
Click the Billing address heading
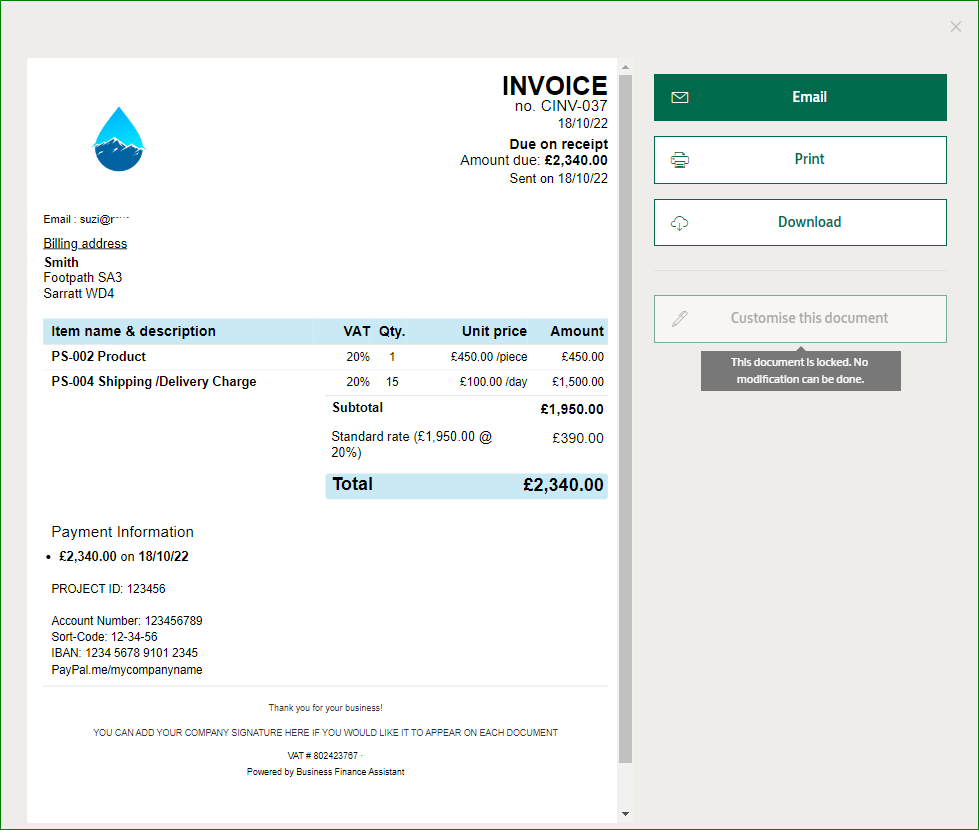tap(85, 244)
